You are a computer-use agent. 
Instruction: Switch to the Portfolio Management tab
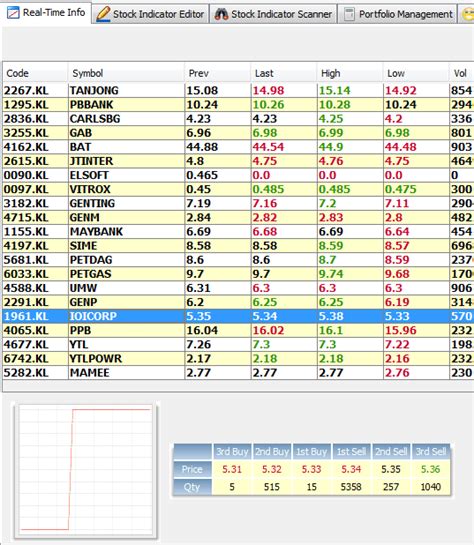coord(398,14)
